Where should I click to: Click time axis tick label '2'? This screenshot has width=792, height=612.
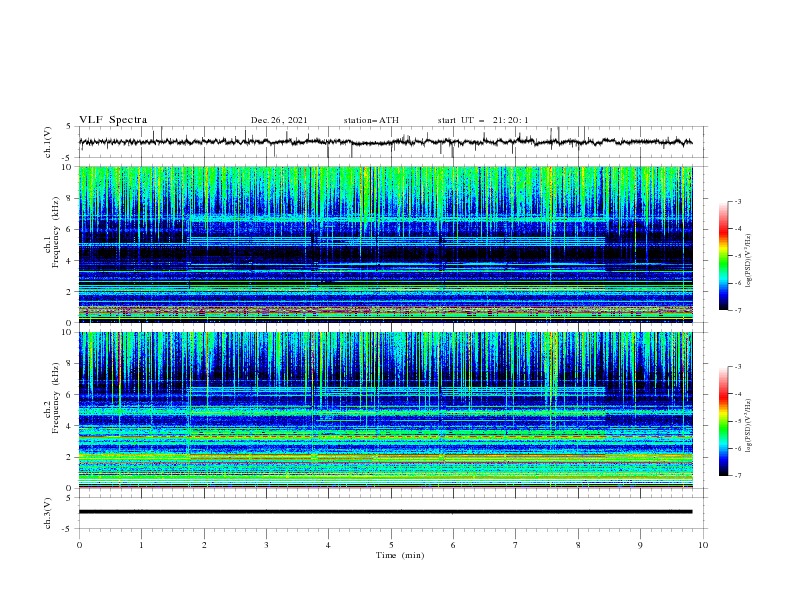click(204, 545)
